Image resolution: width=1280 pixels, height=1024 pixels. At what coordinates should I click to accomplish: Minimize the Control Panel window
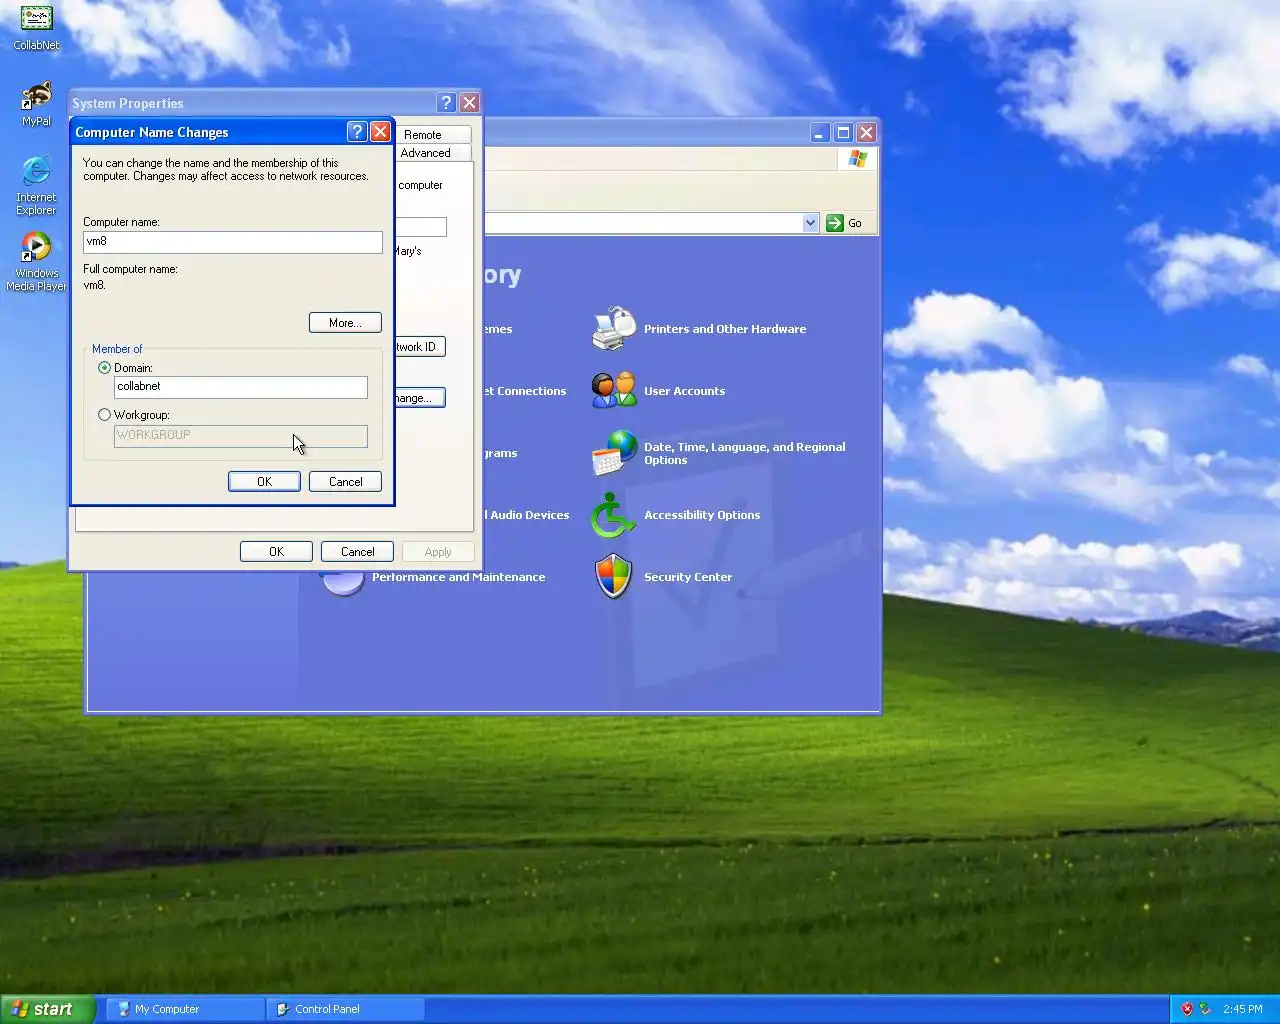[819, 132]
